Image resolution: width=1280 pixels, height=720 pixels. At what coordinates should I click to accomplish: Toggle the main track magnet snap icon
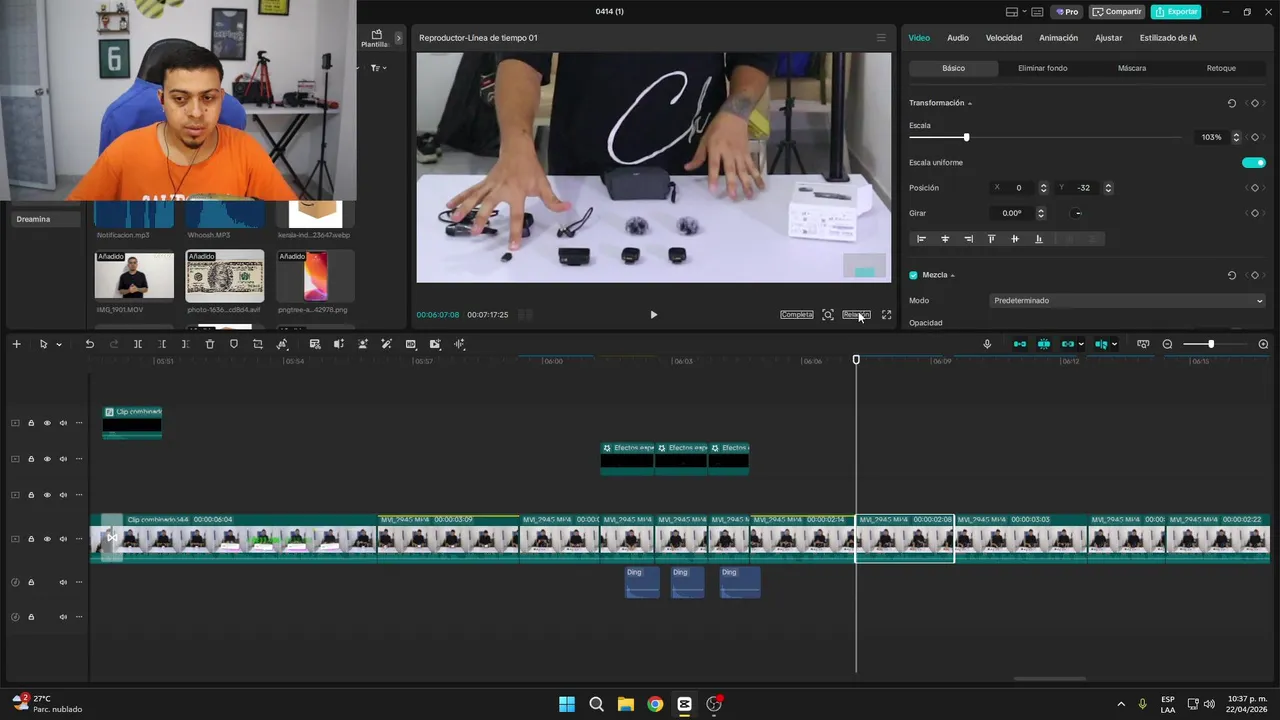click(x=1019, y=344)
